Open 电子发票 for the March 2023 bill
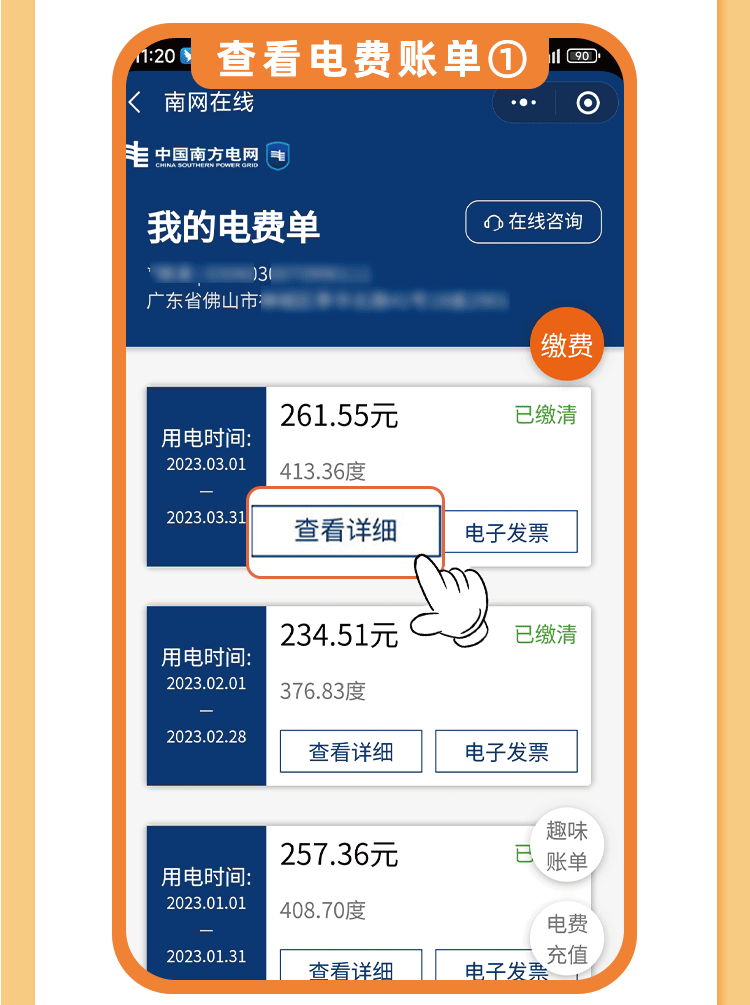Image resolution: width=750 pixels, height=1005 pixels. pyautogui.click(x=506, y=532)
